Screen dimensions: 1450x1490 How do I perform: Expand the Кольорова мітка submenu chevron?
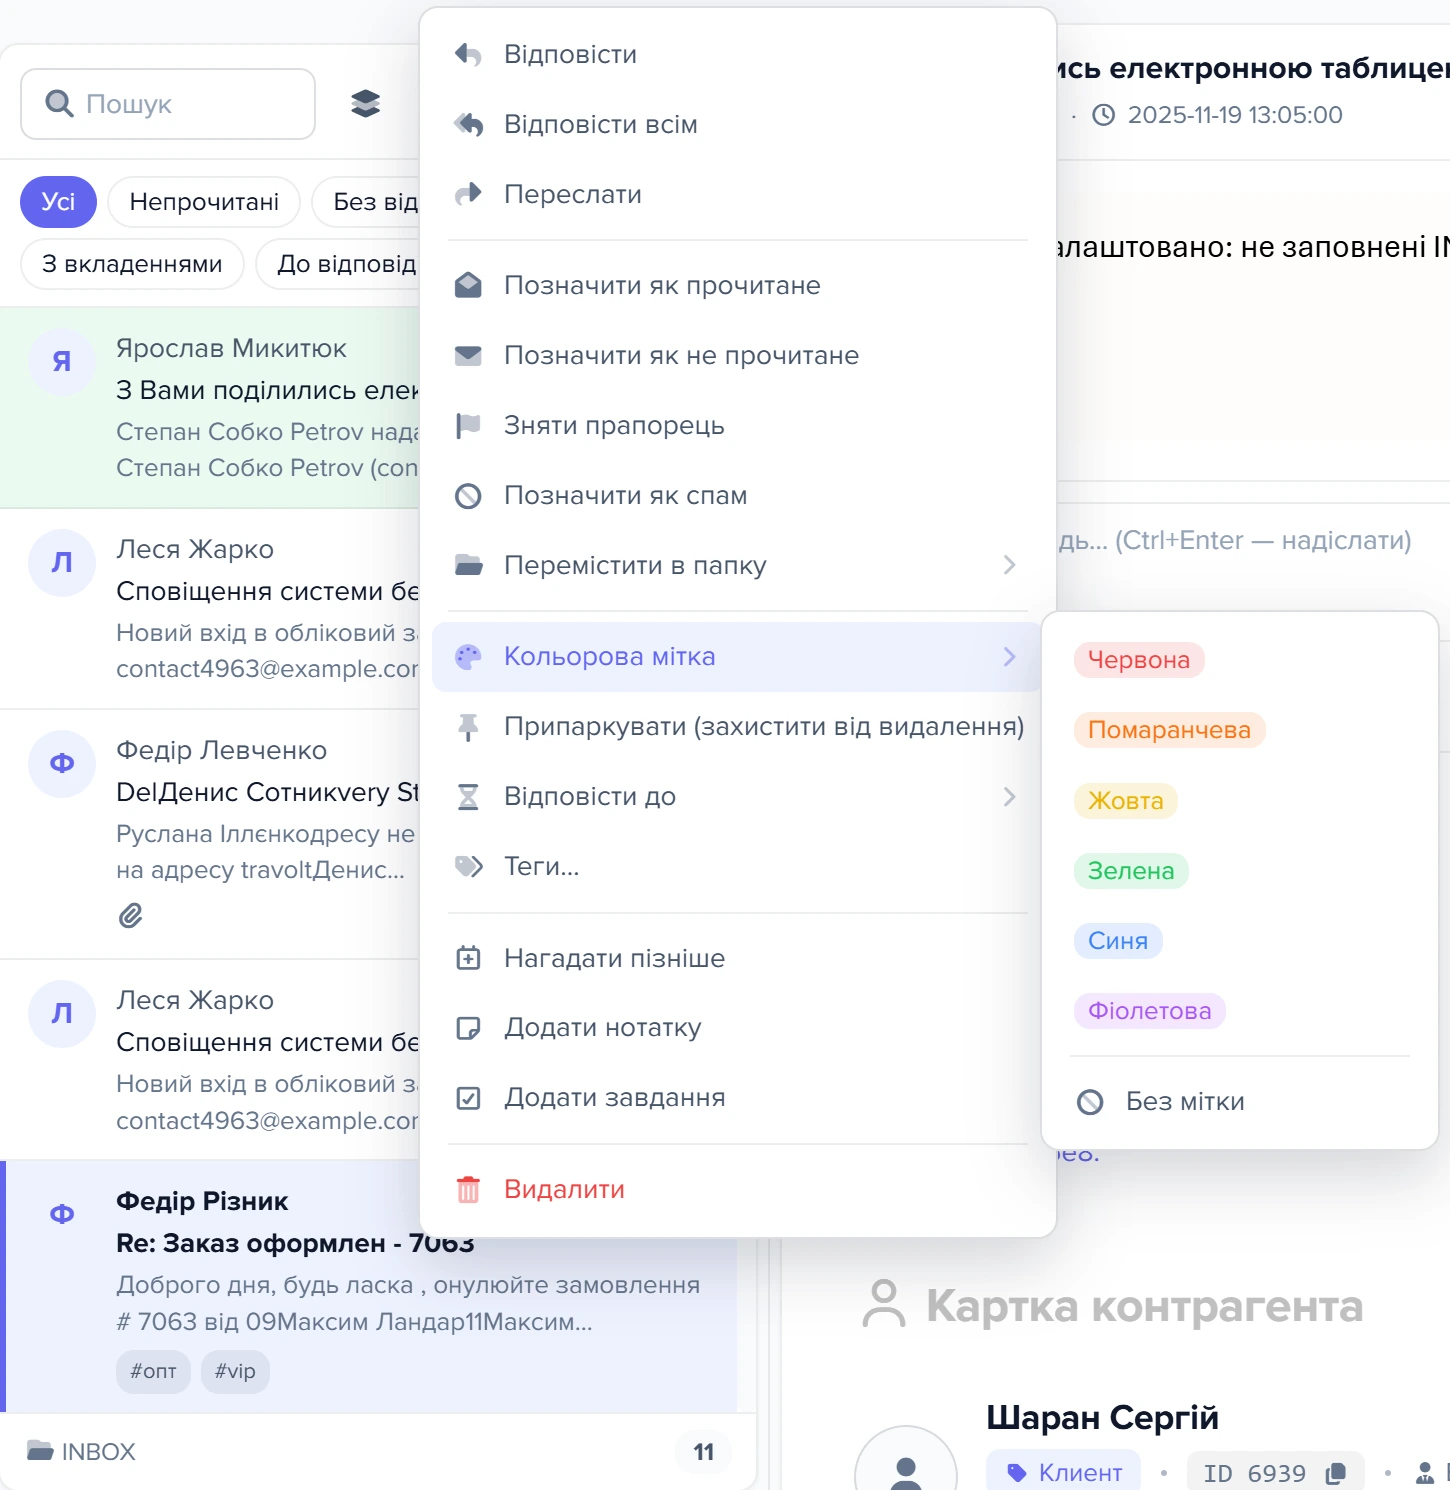click(x=1010, y=657)
